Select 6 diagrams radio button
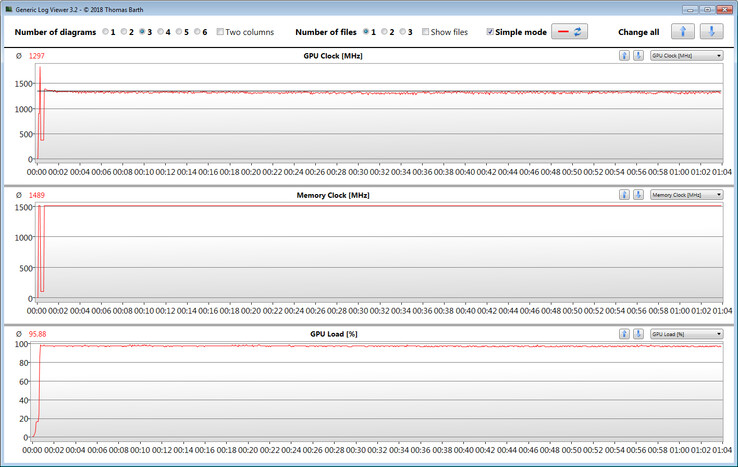 197,32
